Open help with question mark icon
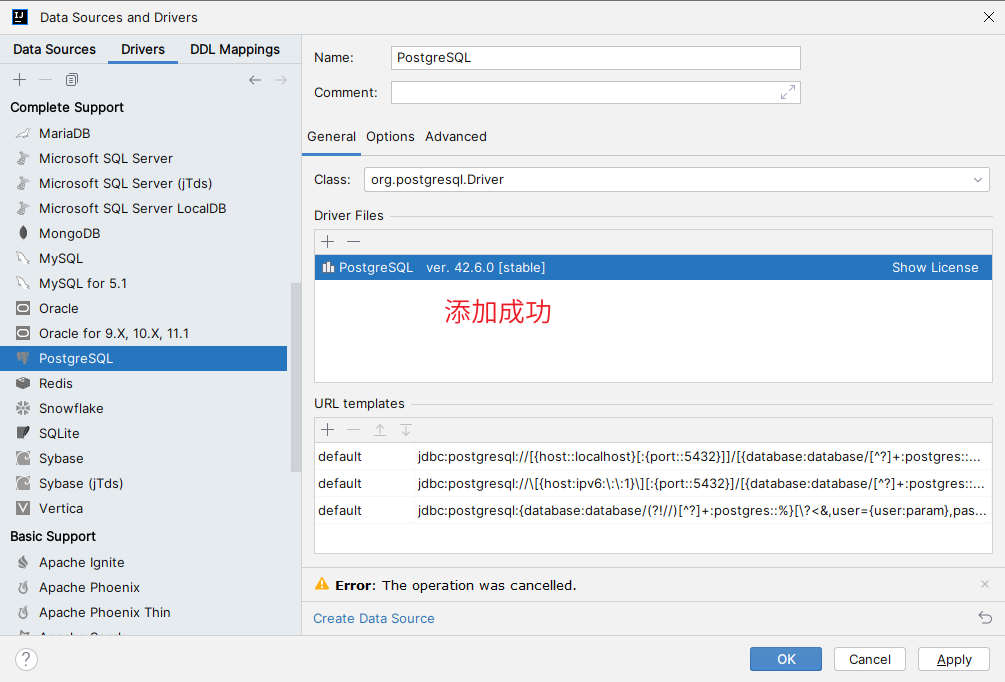The width and height of the screenshot is (1005, 682). 27,659
